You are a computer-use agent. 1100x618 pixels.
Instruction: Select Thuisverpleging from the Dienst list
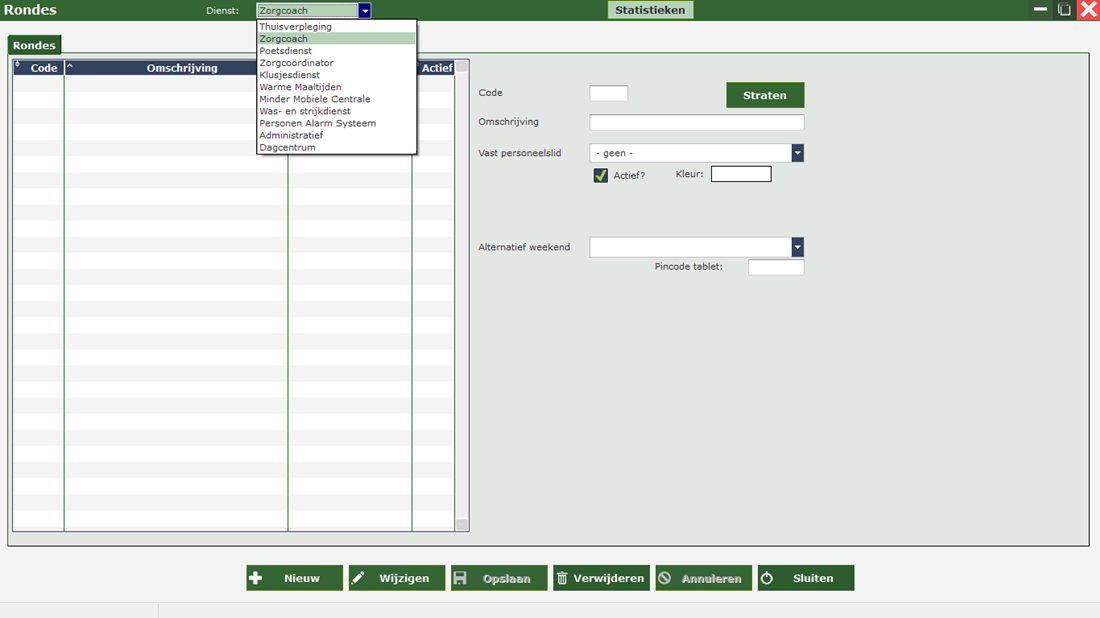[x=295, y=27]
